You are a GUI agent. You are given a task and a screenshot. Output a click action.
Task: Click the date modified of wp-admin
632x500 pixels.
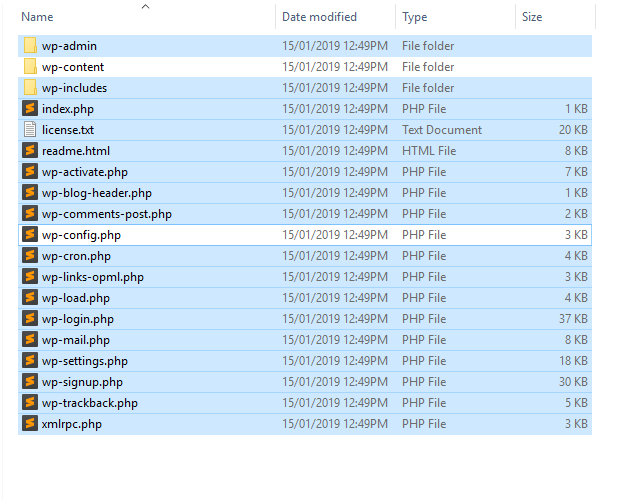[x=335, y=46]
